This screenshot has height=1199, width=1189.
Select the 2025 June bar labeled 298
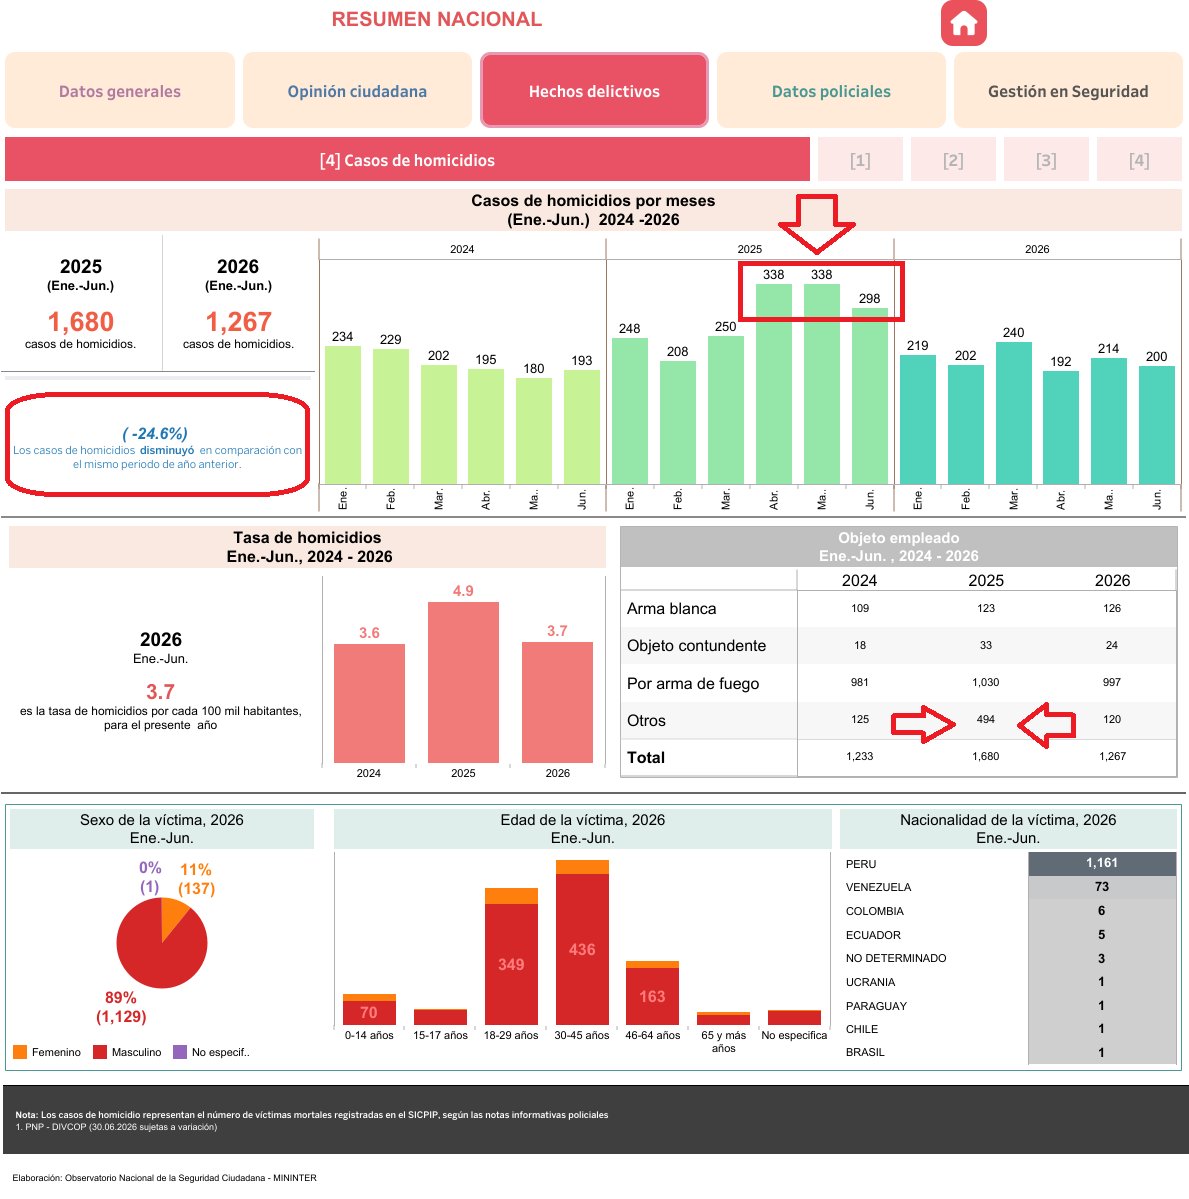coord(869,396)
